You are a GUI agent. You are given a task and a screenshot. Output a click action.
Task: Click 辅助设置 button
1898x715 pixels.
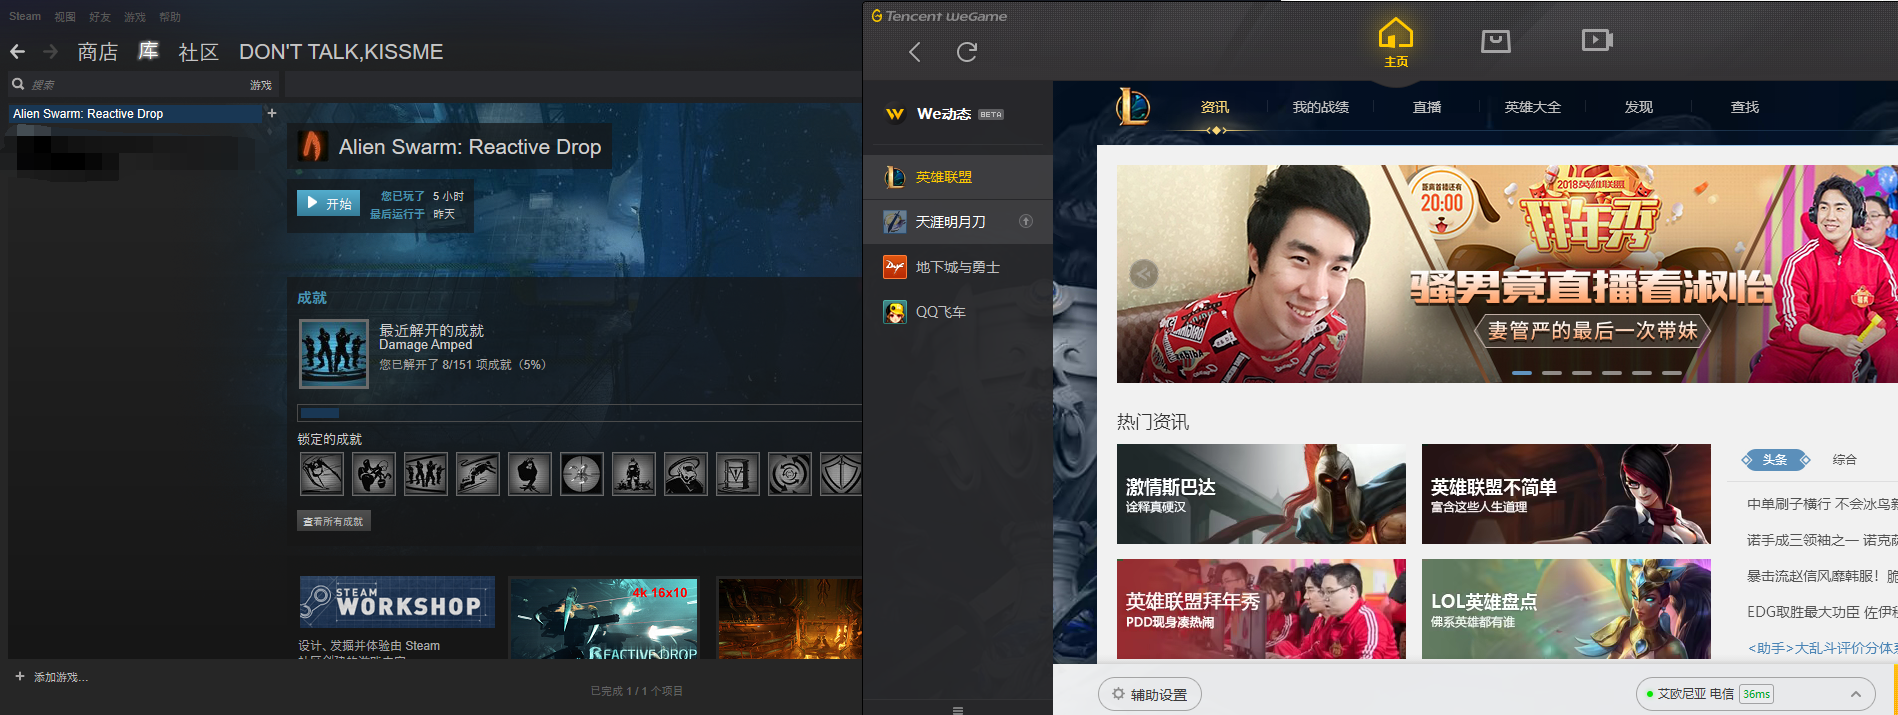coord(1150,694)
